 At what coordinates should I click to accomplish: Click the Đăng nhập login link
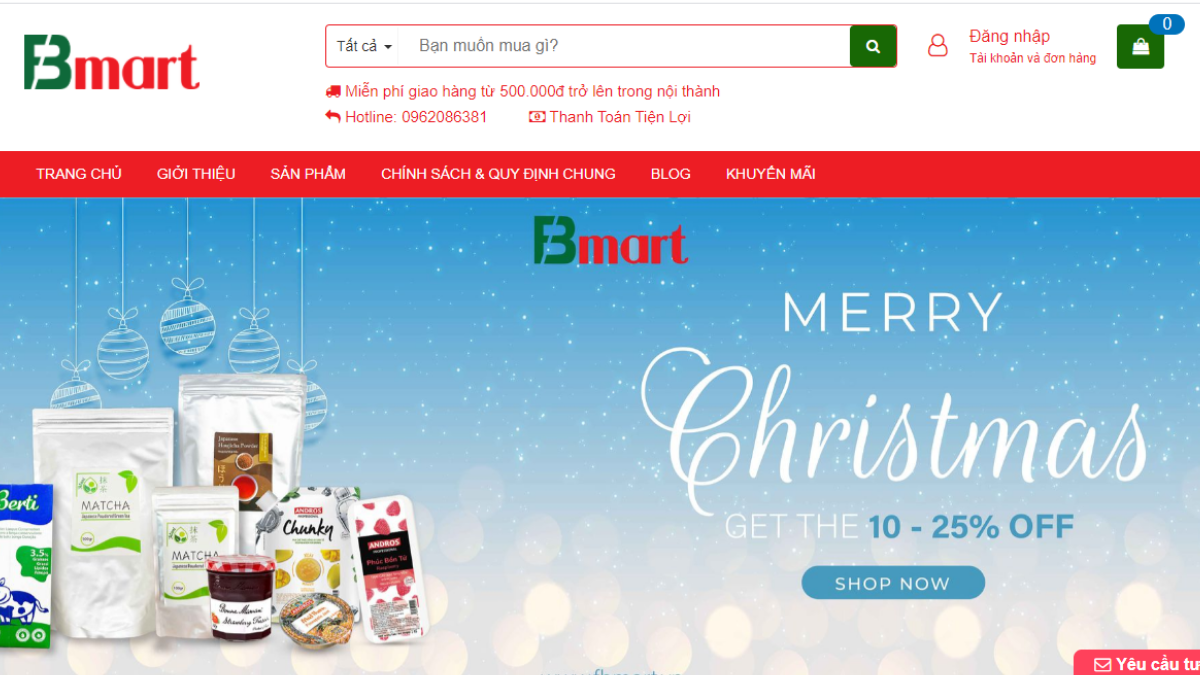coord(1009,36)
